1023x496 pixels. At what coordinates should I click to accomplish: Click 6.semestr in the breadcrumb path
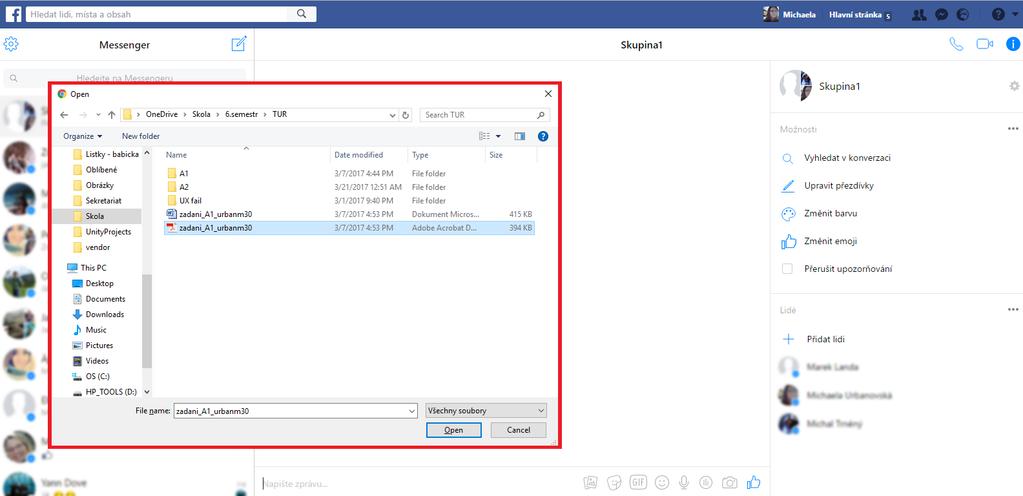click(x=241, y=114)
